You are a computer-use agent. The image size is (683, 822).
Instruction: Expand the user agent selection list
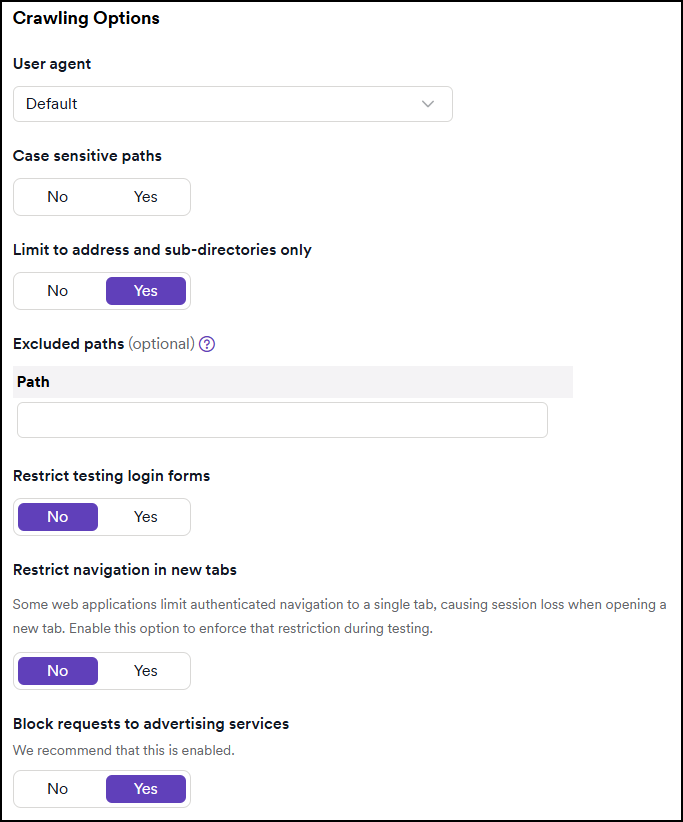coord(232,104)
